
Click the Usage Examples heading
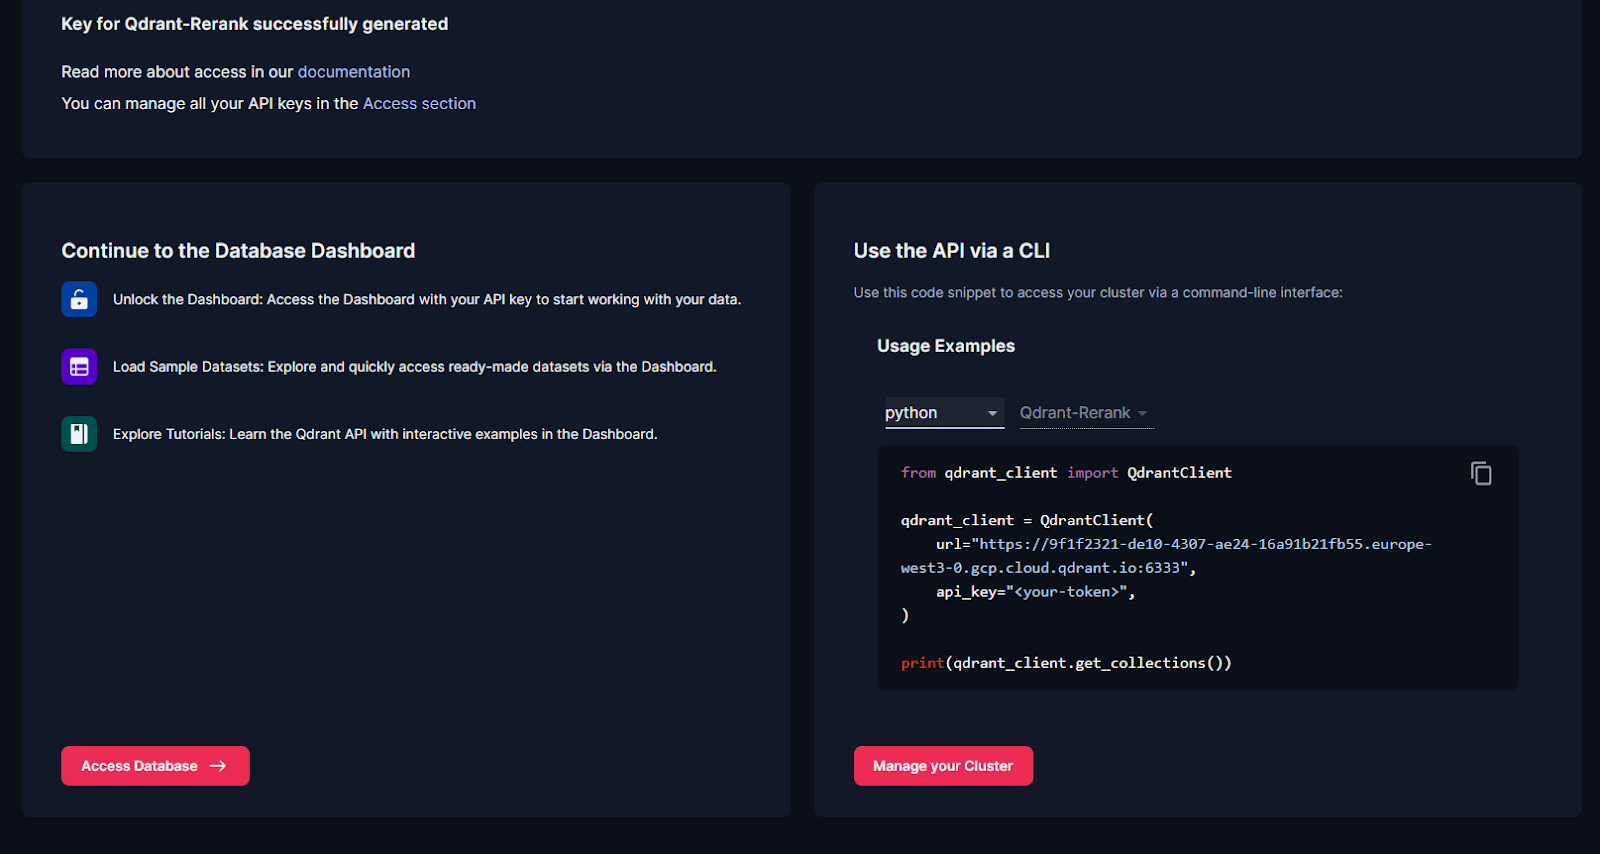click(x=946, y=346)
